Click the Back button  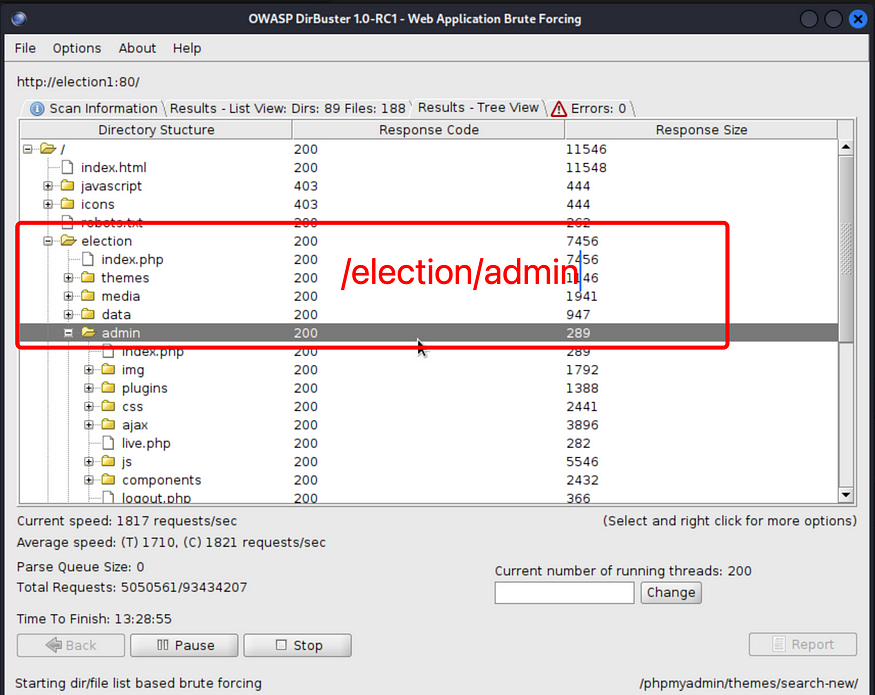click(x=71, y=645)
